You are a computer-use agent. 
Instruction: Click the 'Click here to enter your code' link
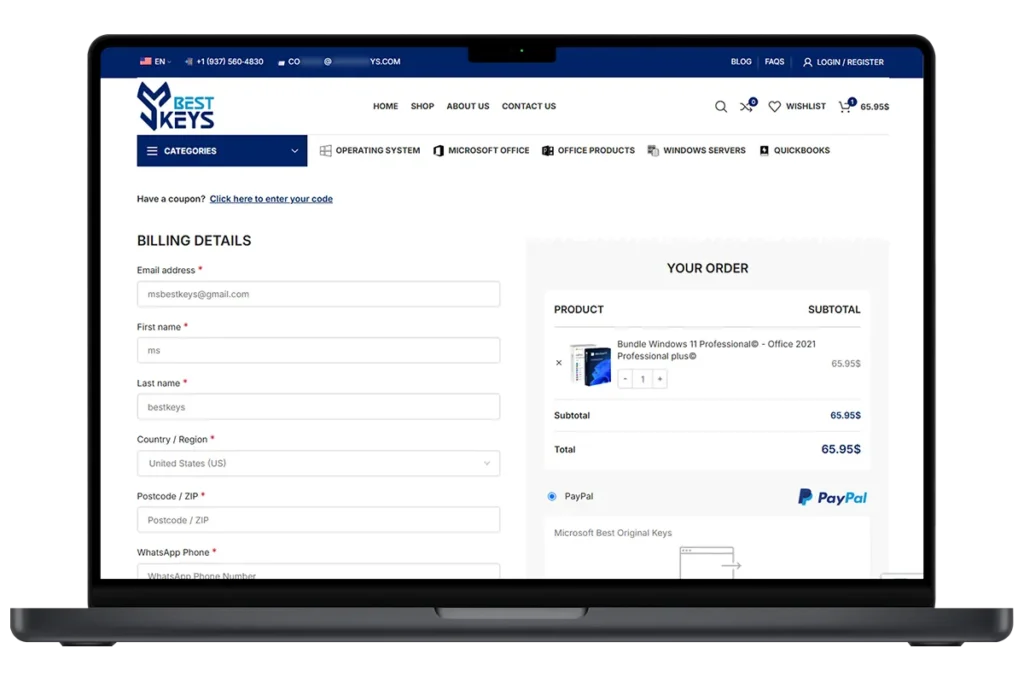coord(271,199)
